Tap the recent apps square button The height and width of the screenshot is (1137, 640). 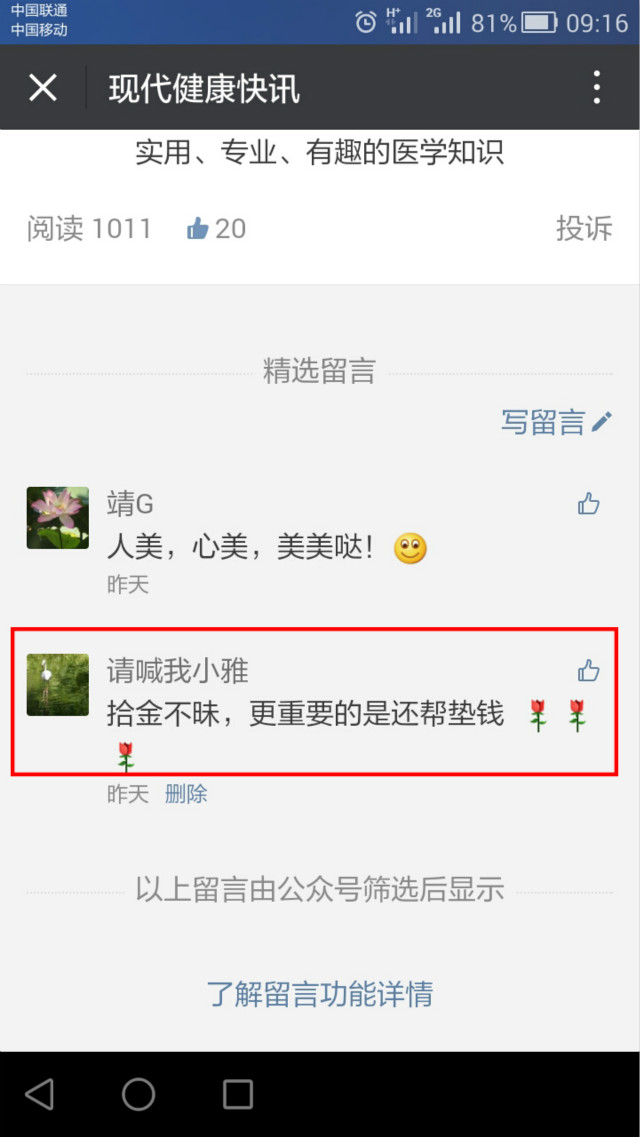pos(238,1093)
